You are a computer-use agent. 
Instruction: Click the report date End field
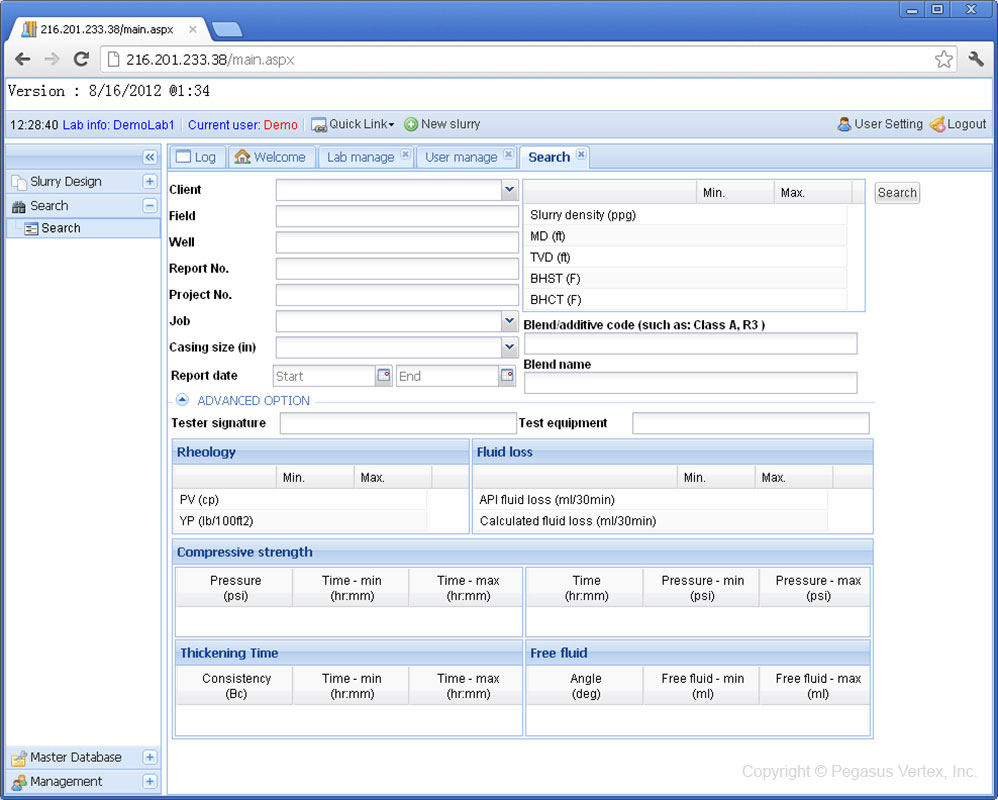point(447,376)
